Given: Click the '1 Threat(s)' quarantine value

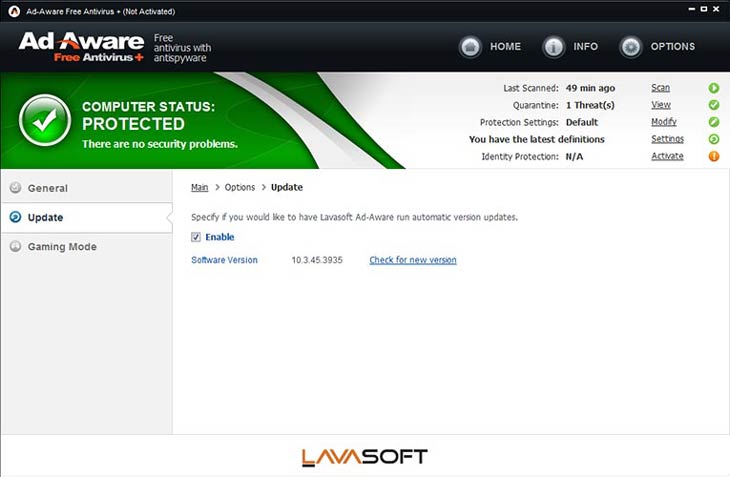Looking at the screenshot, I should click(590, 105).
